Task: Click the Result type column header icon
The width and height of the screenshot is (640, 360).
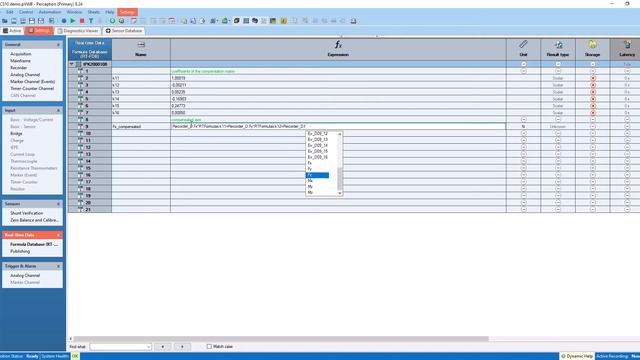Action: click(x=558, y=44)
